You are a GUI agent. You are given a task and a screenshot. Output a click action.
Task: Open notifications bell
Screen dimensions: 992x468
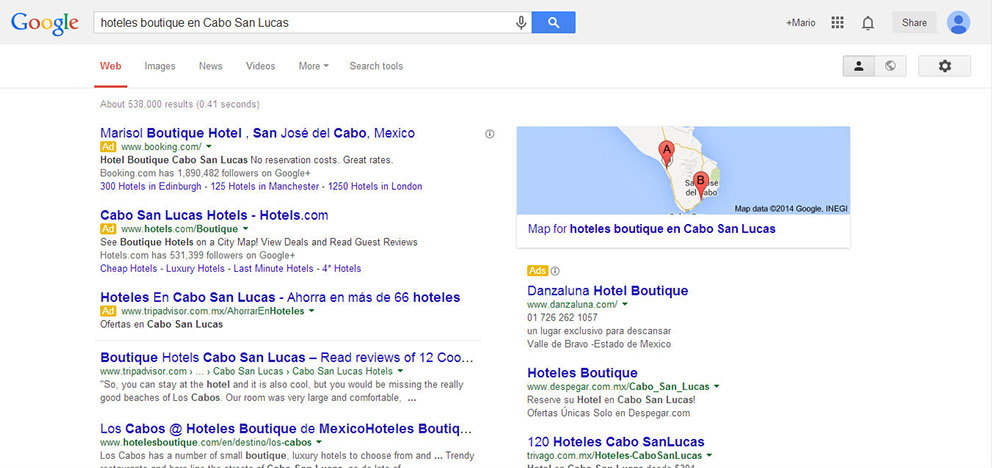pyautogui.click(x=868, y=23)
